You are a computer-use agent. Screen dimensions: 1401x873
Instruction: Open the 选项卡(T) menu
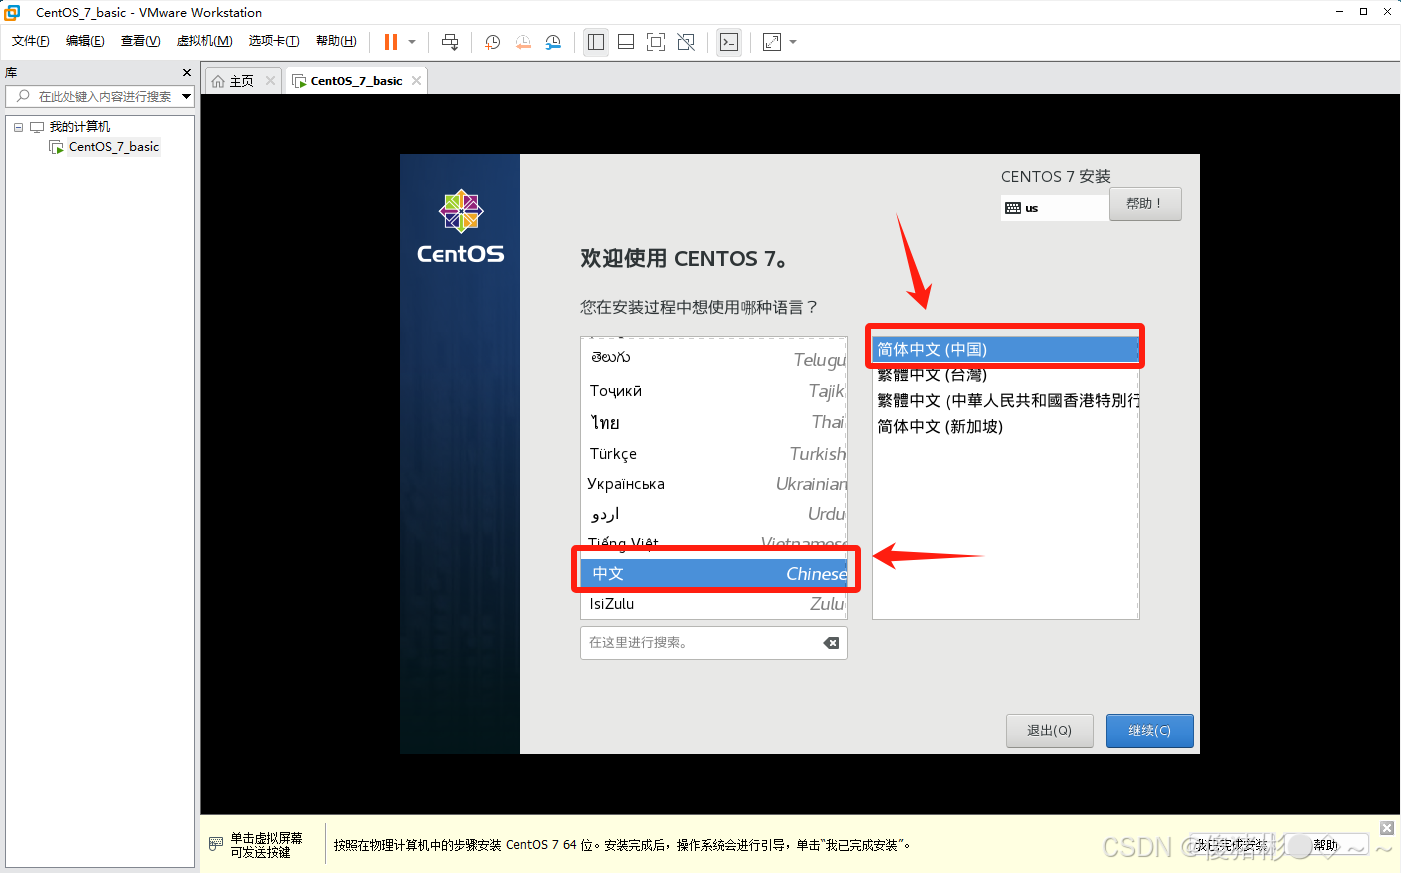click(274, 41)
